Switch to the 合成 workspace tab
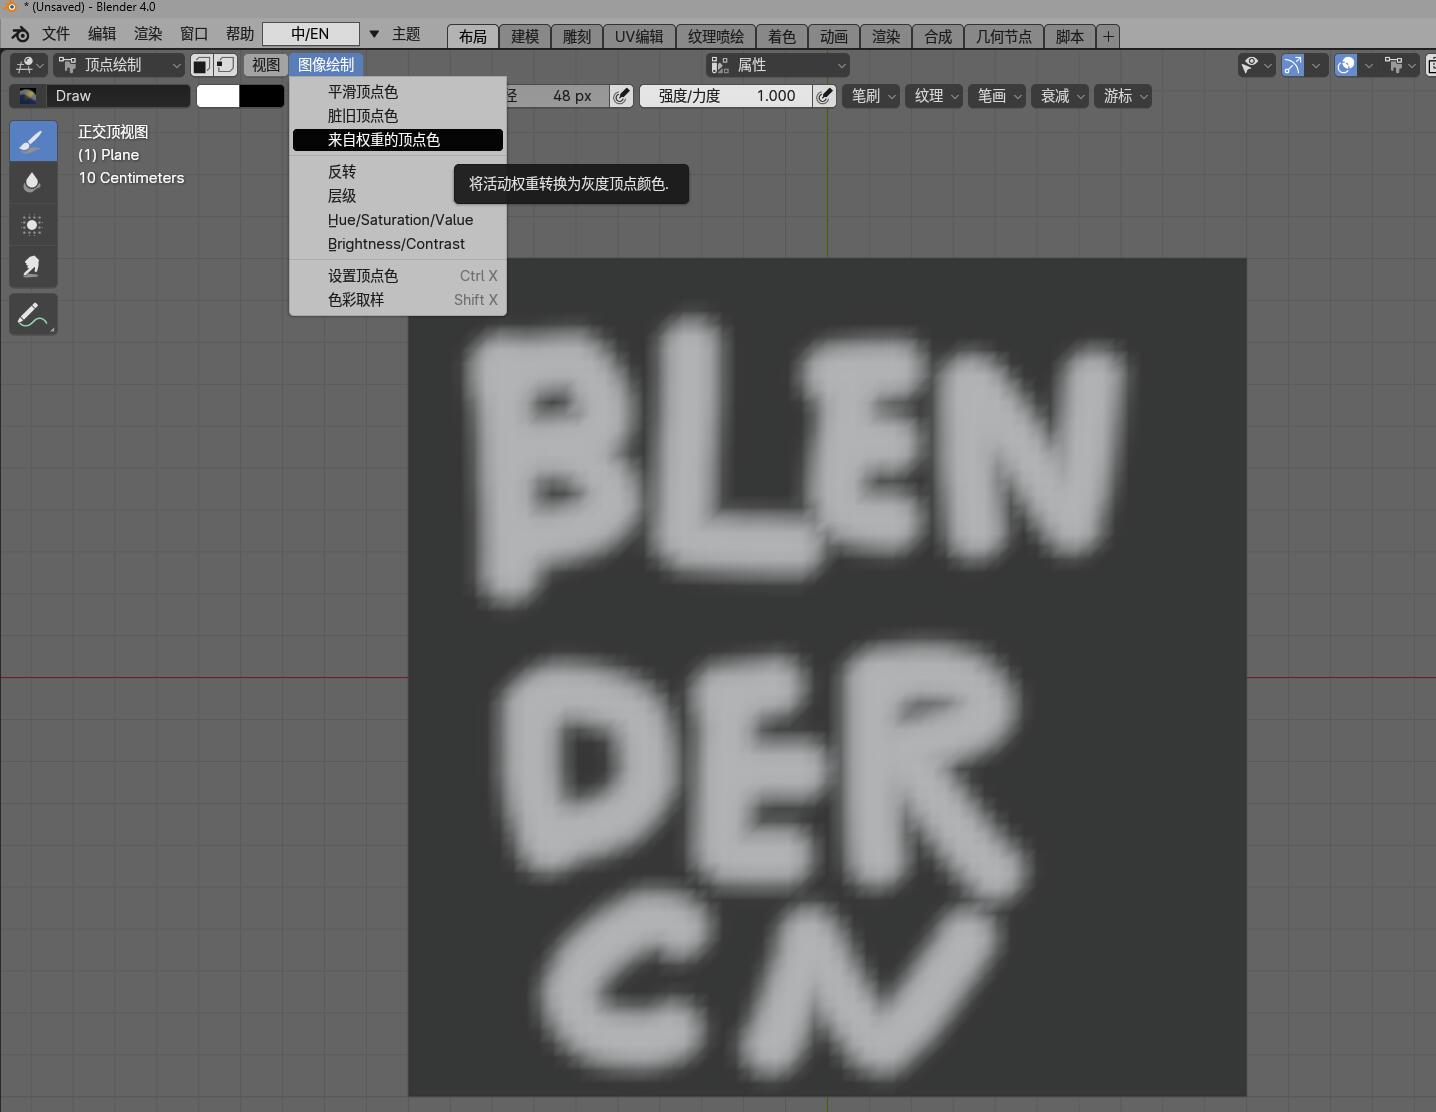The height and width of the screenshot is (1112, 1436). [938, 37]
